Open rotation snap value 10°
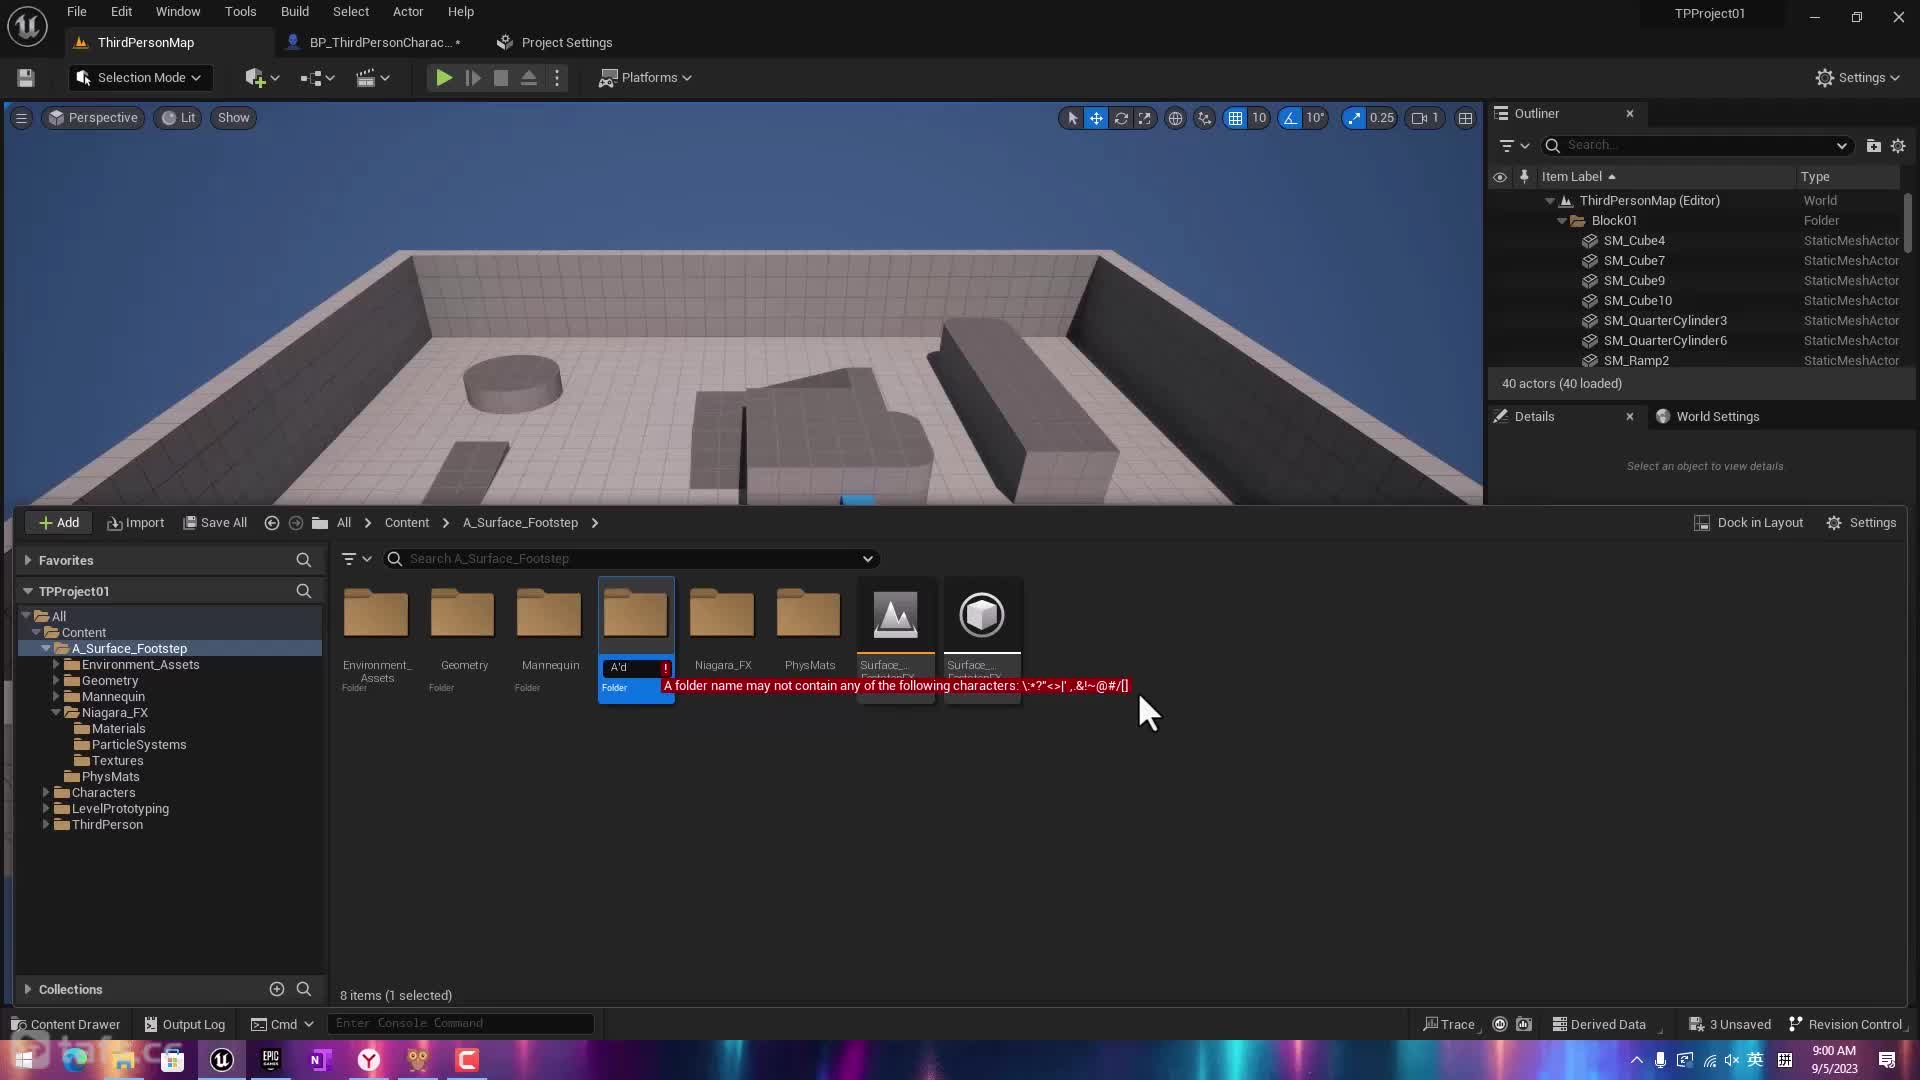 (x=1315, y=118)
